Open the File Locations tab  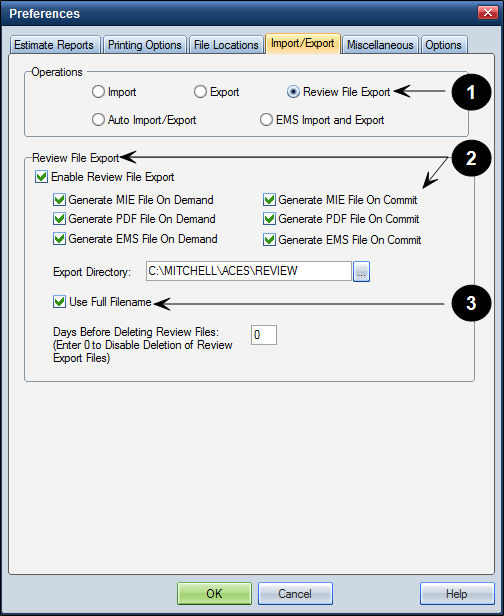(x=226, y=45)
